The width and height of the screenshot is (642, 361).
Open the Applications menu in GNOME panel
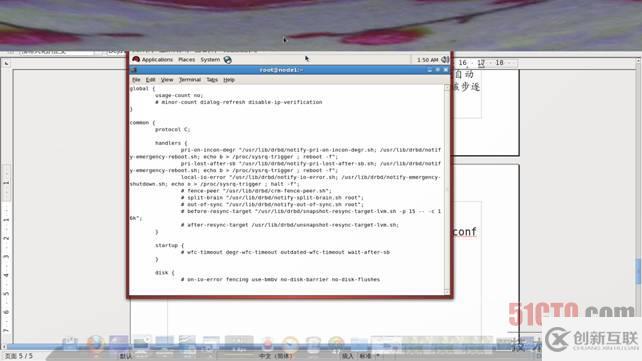(157, 60)
